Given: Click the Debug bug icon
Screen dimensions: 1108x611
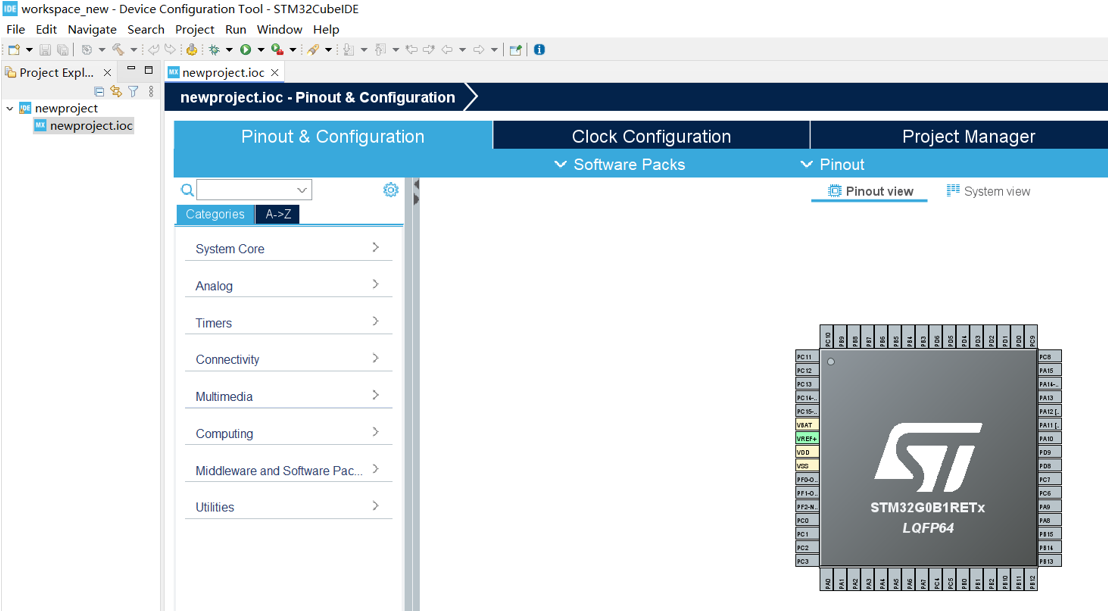Looking at the screenshot, I should point(214,49).
